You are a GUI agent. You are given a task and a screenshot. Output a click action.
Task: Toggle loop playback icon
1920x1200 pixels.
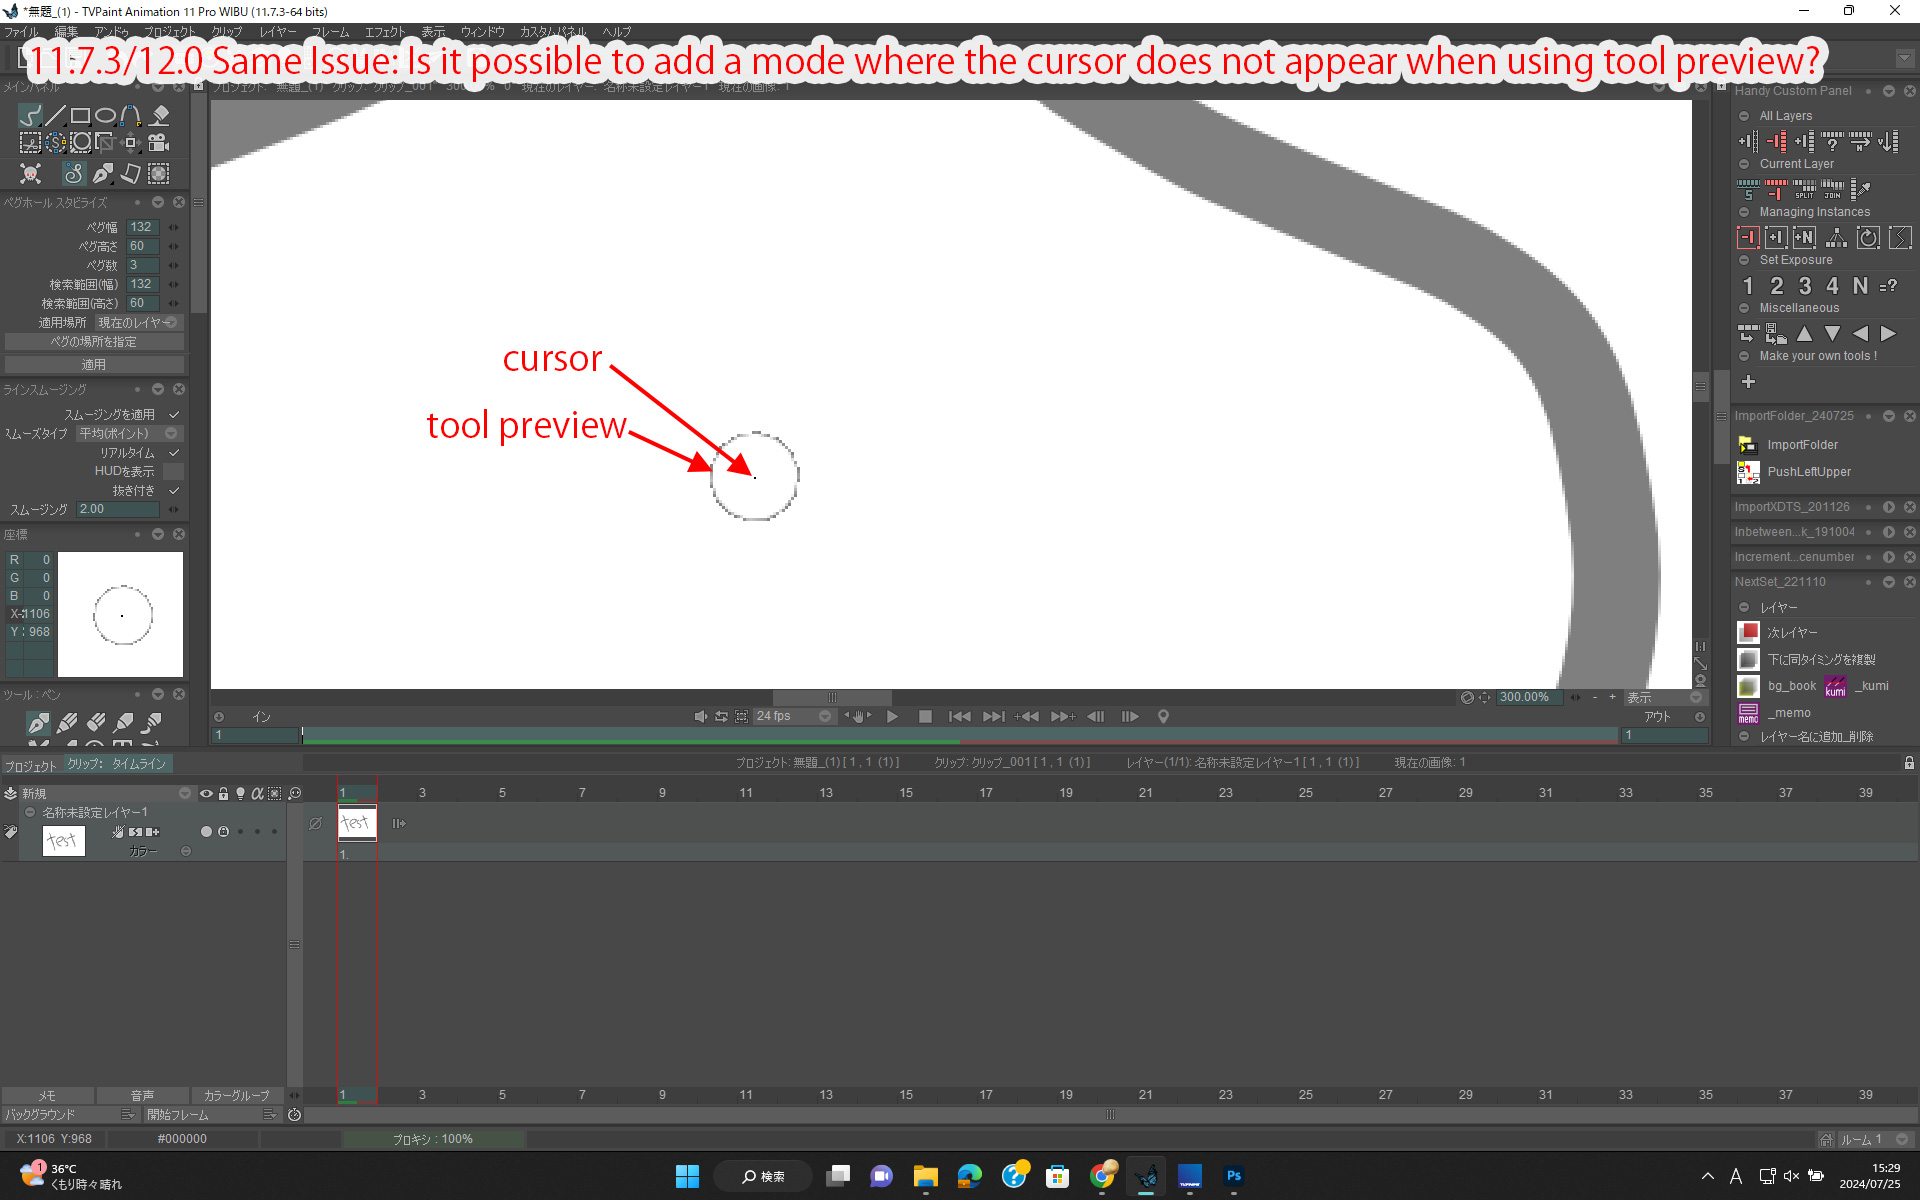click(721, 717)
